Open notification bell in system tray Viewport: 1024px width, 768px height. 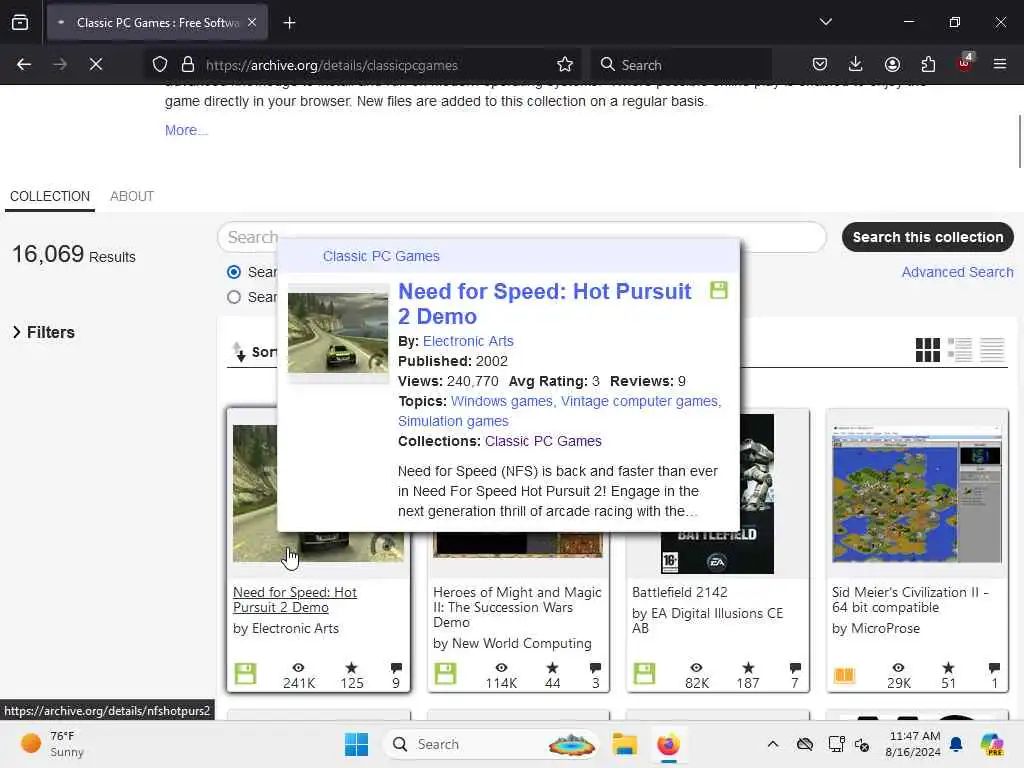pos(956,744)
